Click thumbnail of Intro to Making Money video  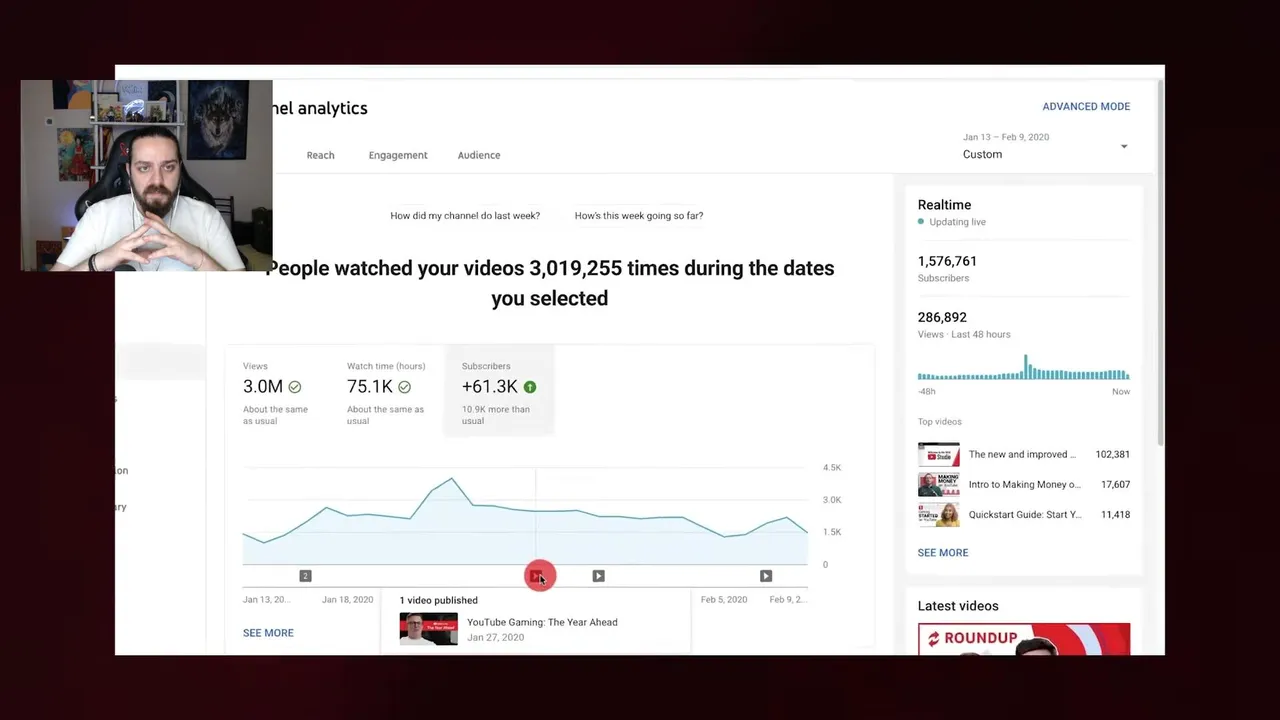point(938,484)
